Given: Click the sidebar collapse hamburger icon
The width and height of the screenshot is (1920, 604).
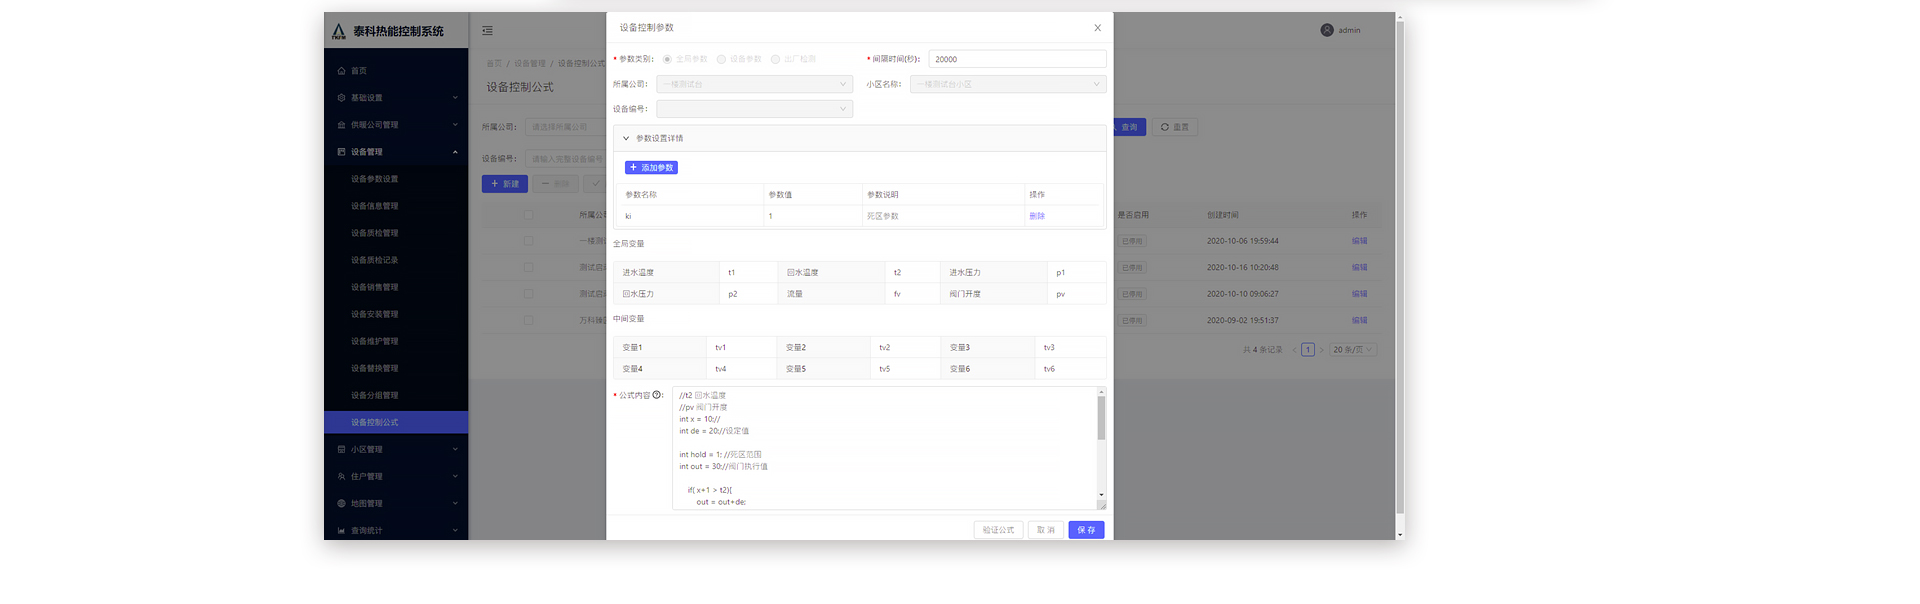Looking at the screenshot, I should coord(487,31).
